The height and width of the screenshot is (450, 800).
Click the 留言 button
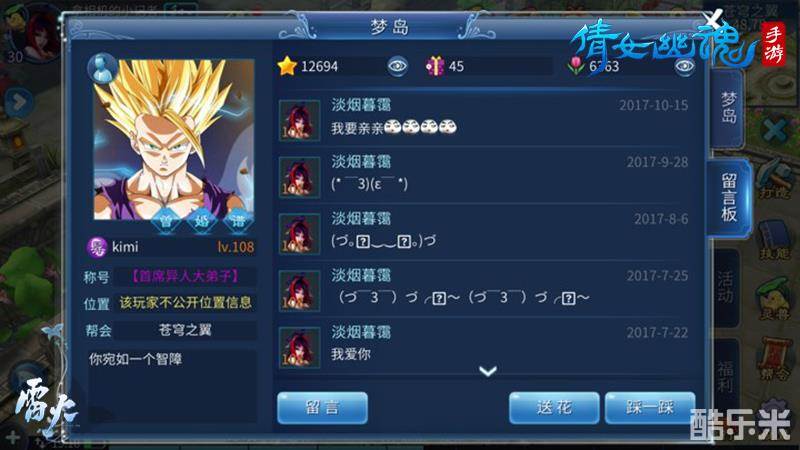[x=322, y=408]
